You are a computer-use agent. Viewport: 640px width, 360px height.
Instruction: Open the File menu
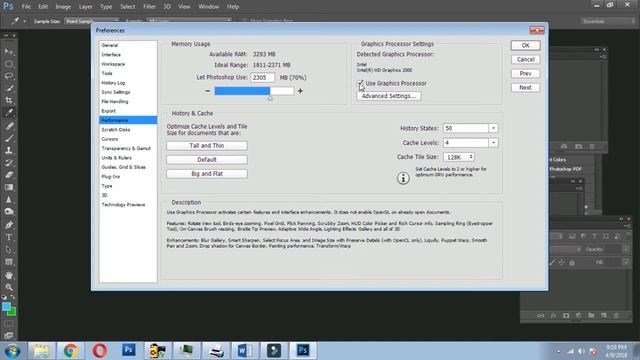pos(26,7)
